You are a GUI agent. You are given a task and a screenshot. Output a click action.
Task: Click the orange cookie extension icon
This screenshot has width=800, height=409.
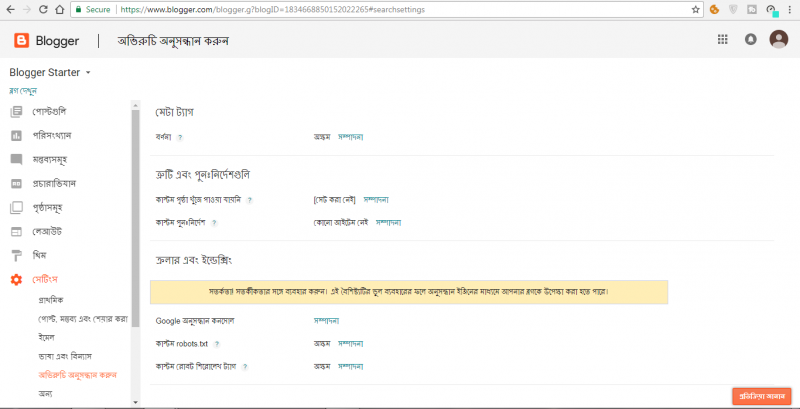pyautogui.click(x=714, y=9)
